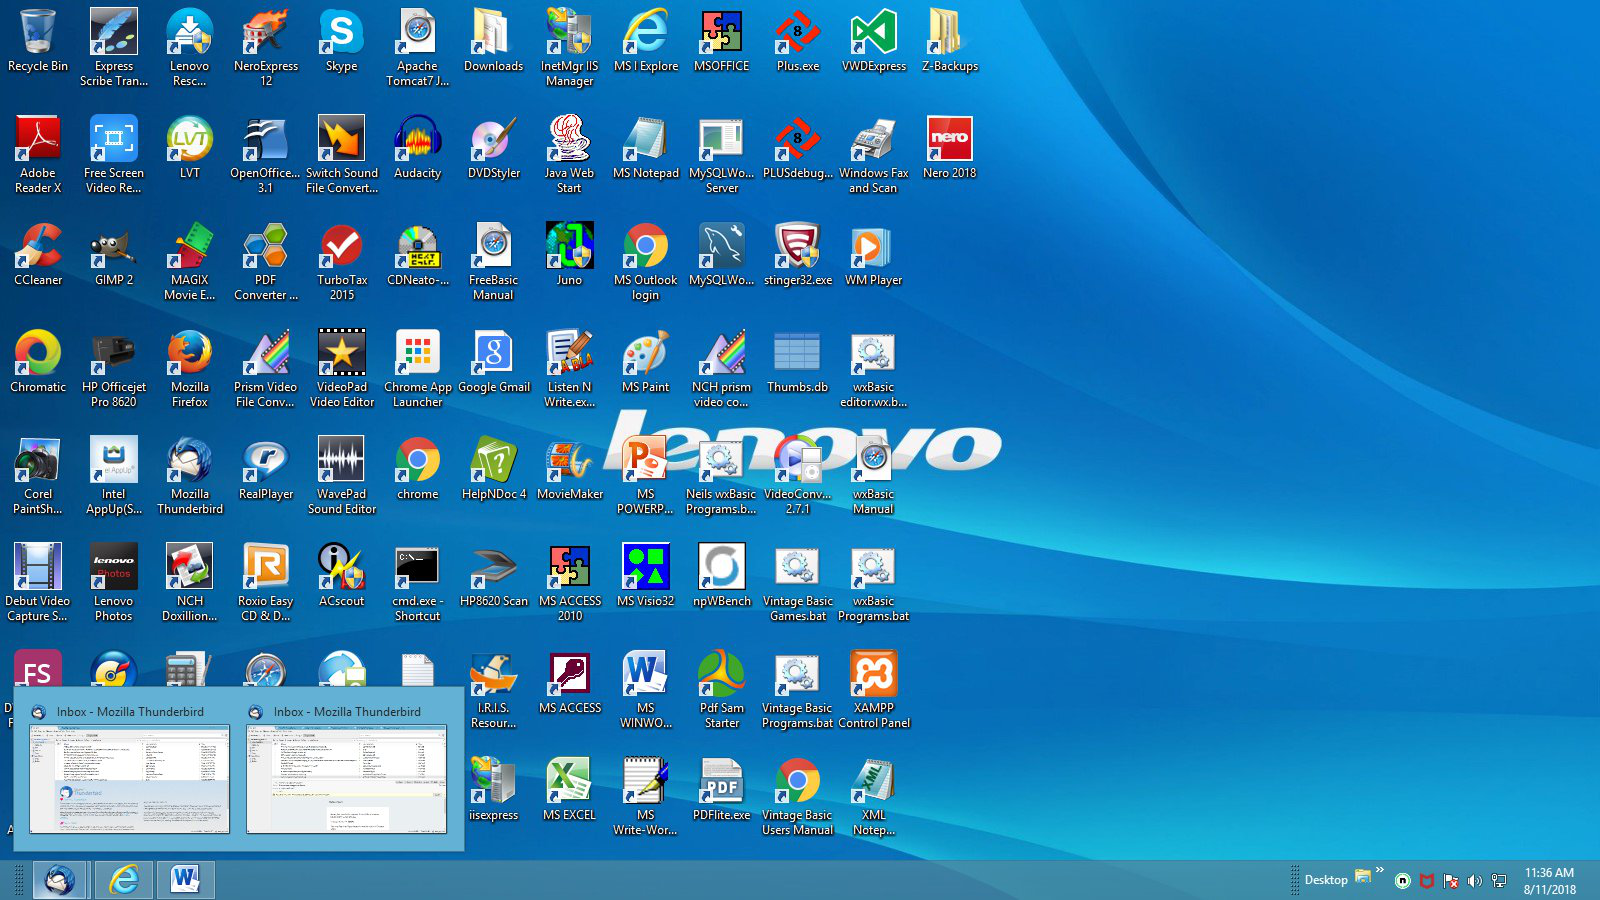Open the Juno desktop icon

(570, 256)
